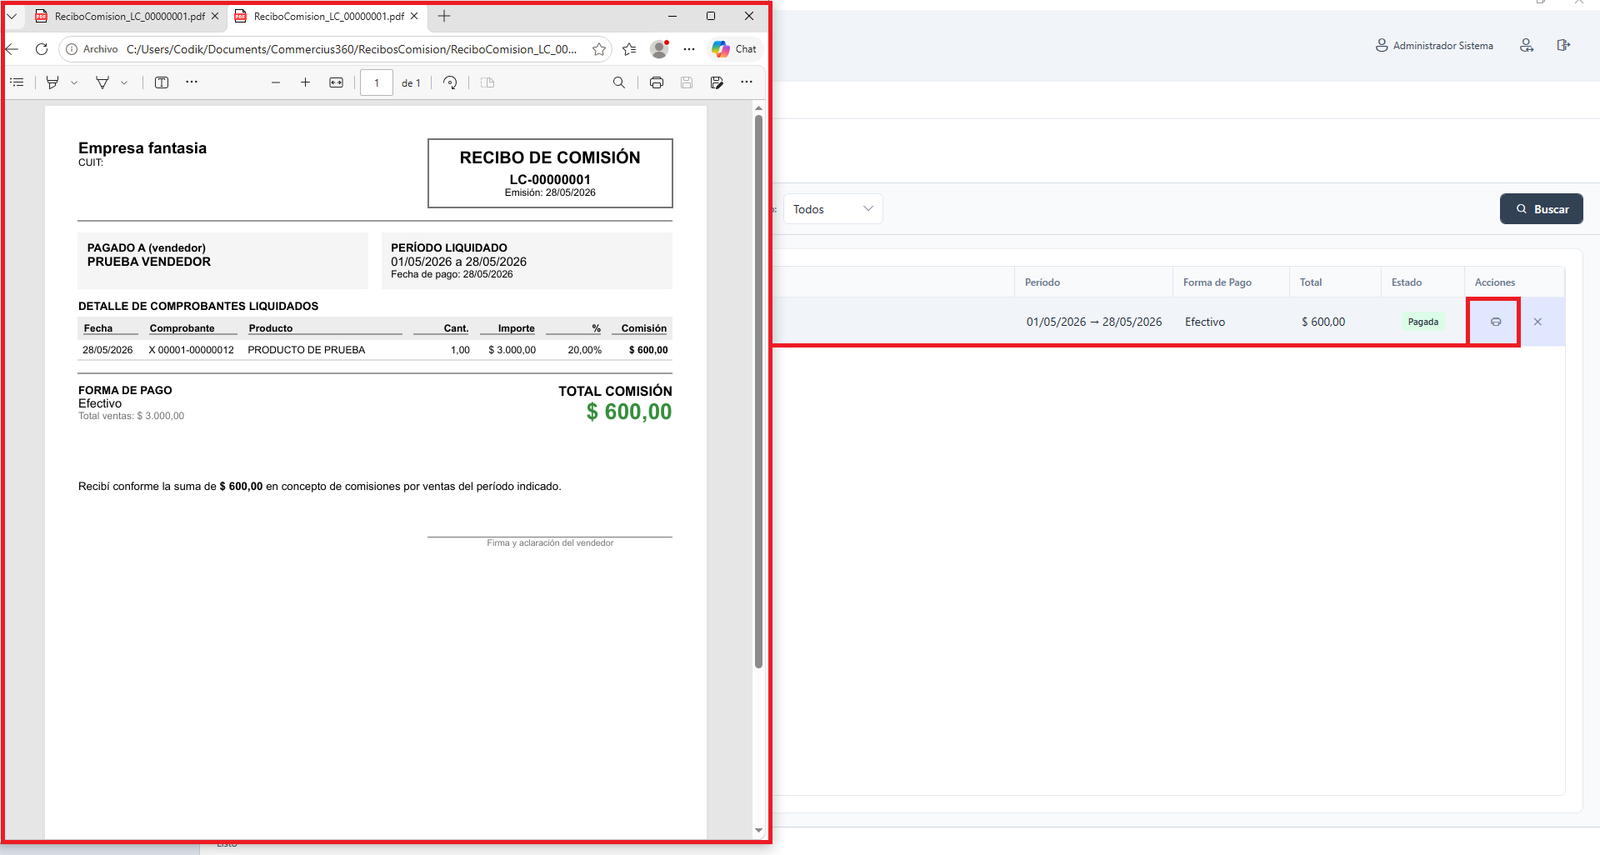Click the page number input field
1600x855 pixels.
376,83
